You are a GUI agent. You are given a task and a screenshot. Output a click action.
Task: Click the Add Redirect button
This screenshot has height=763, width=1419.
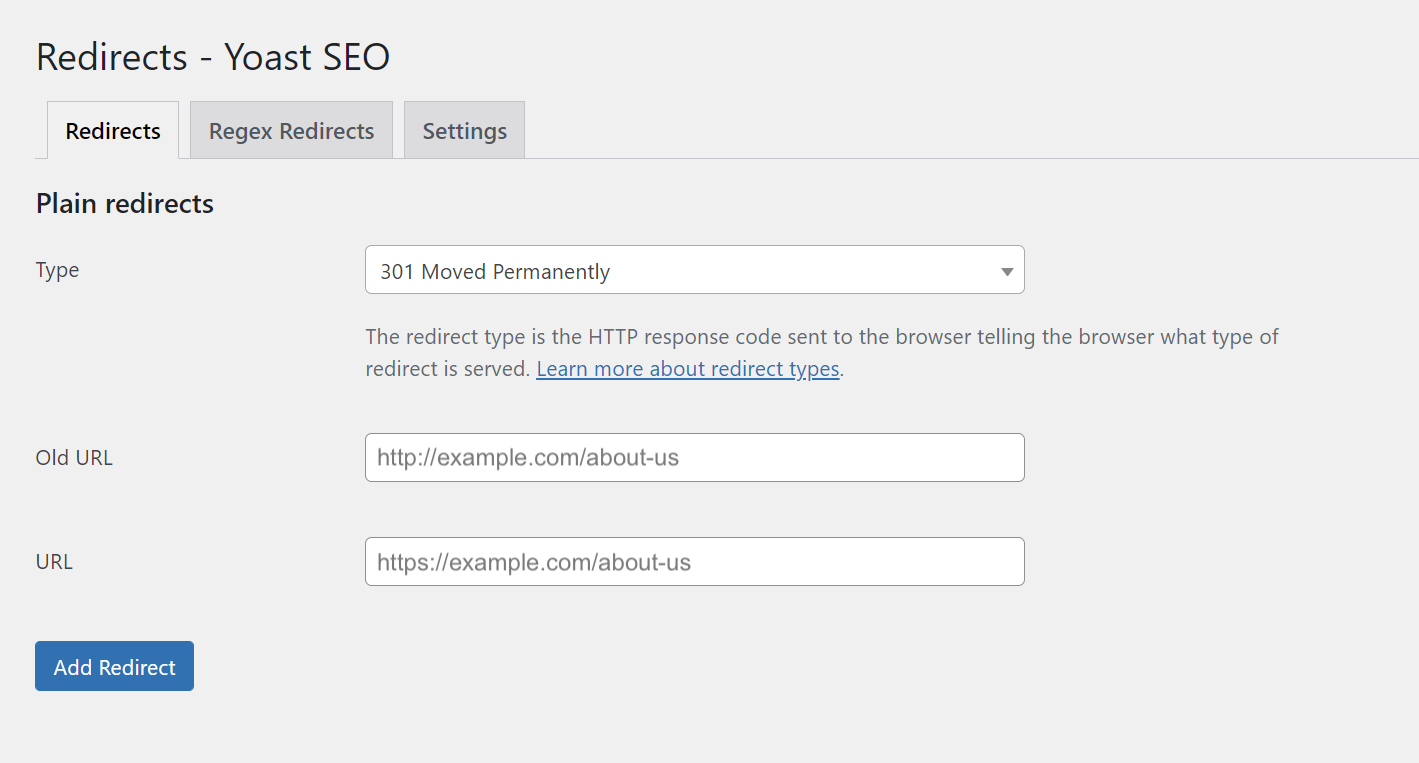pyautogui.click(x=113, y=665)
